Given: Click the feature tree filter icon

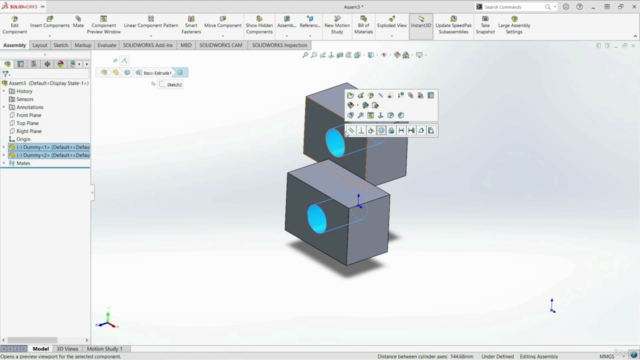Looking at the screenshot, I should [5, 74].
